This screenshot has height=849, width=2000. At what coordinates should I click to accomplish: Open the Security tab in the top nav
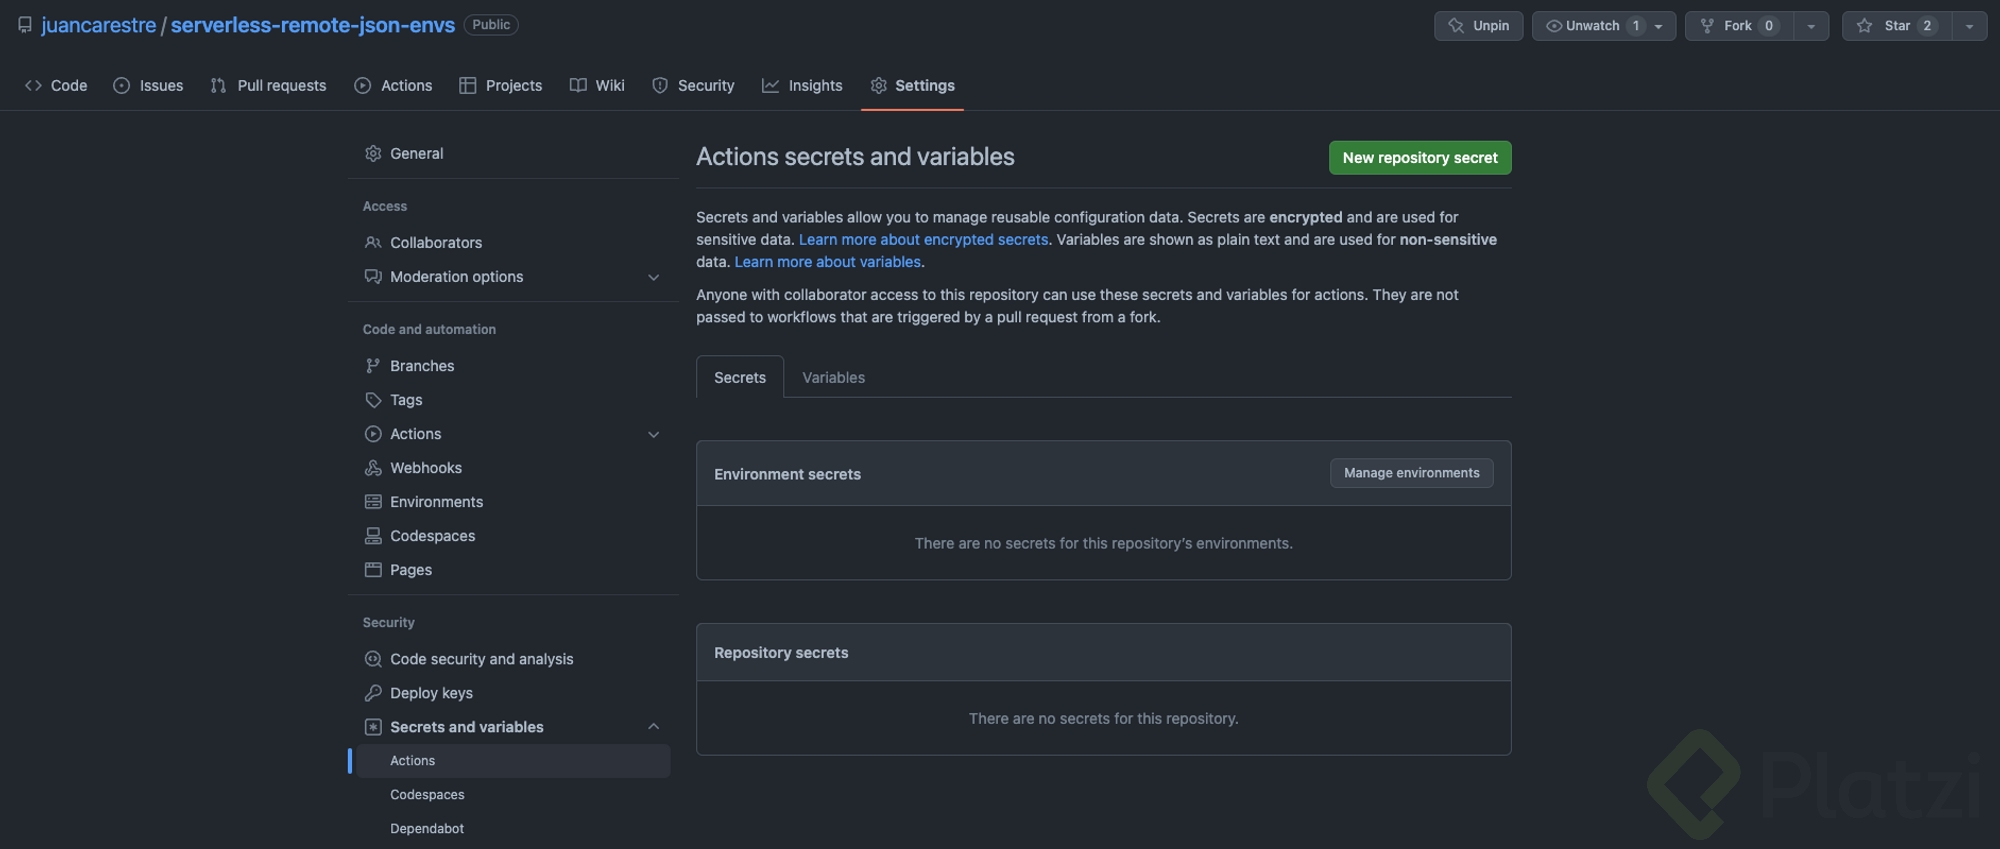pos(693,86)
